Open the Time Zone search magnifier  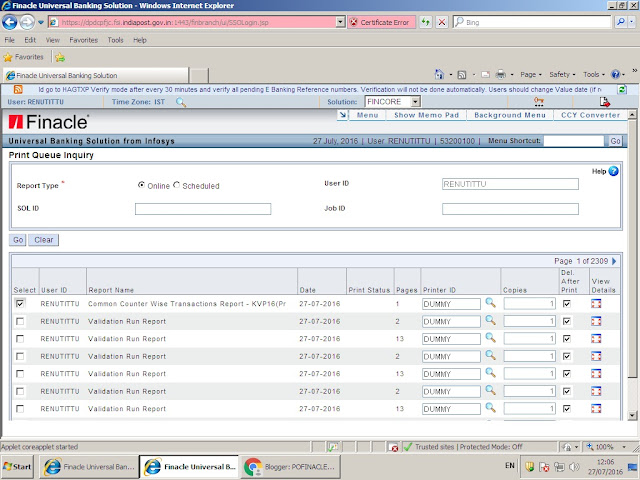click(181, 102)
